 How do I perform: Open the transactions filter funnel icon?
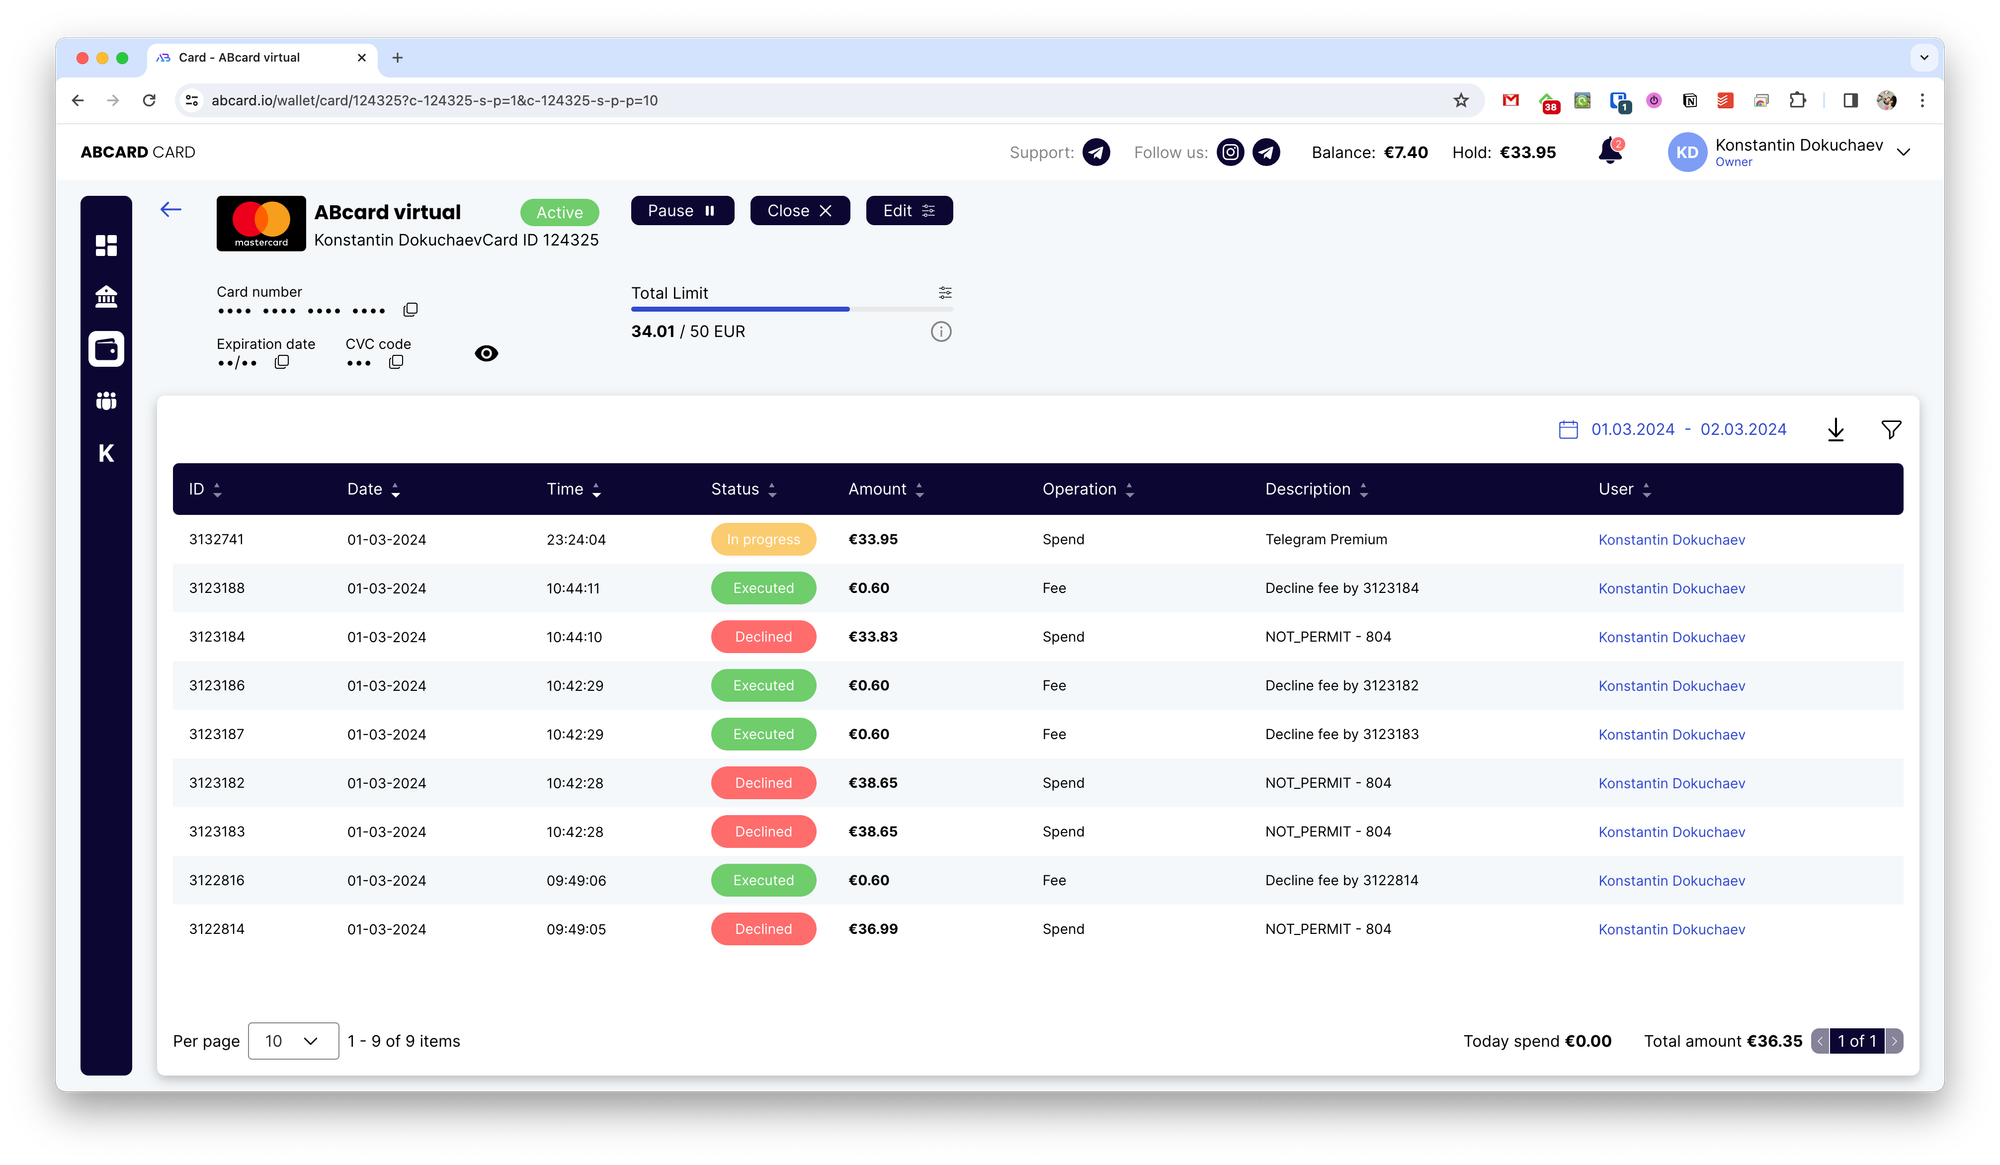click(x=1890, y=430)
